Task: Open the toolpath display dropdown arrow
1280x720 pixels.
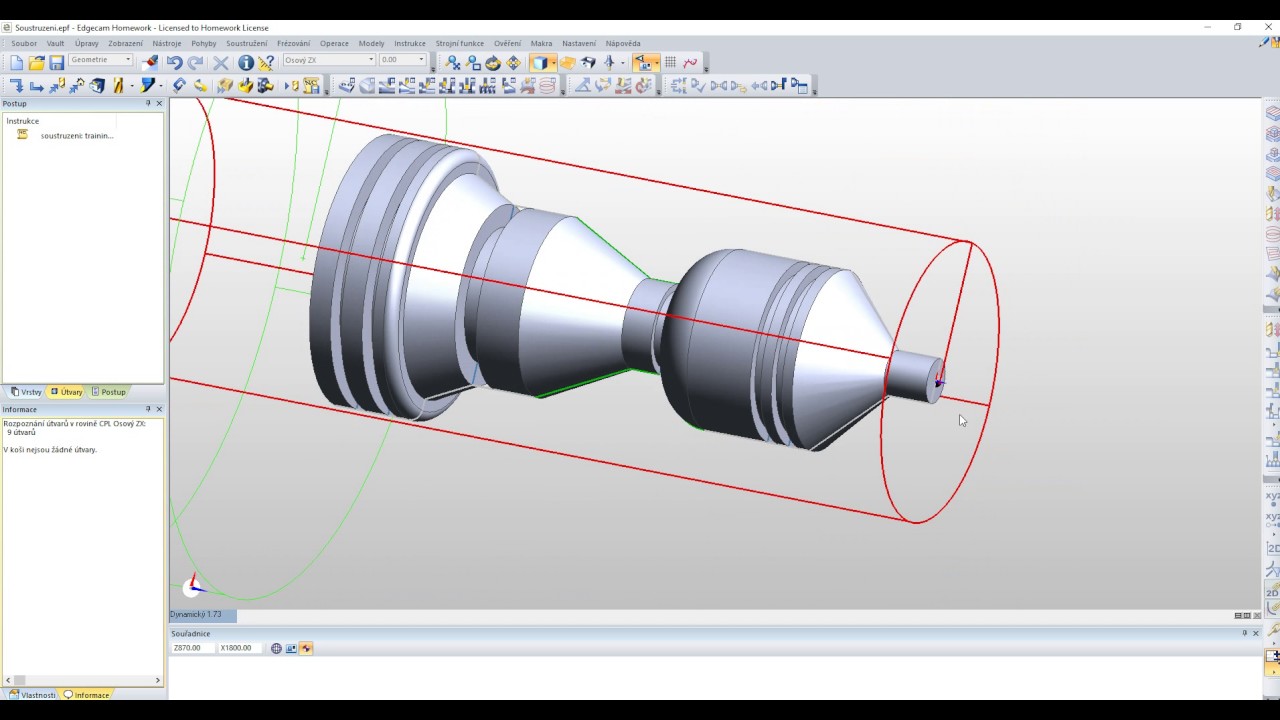Action: [622, 62]
